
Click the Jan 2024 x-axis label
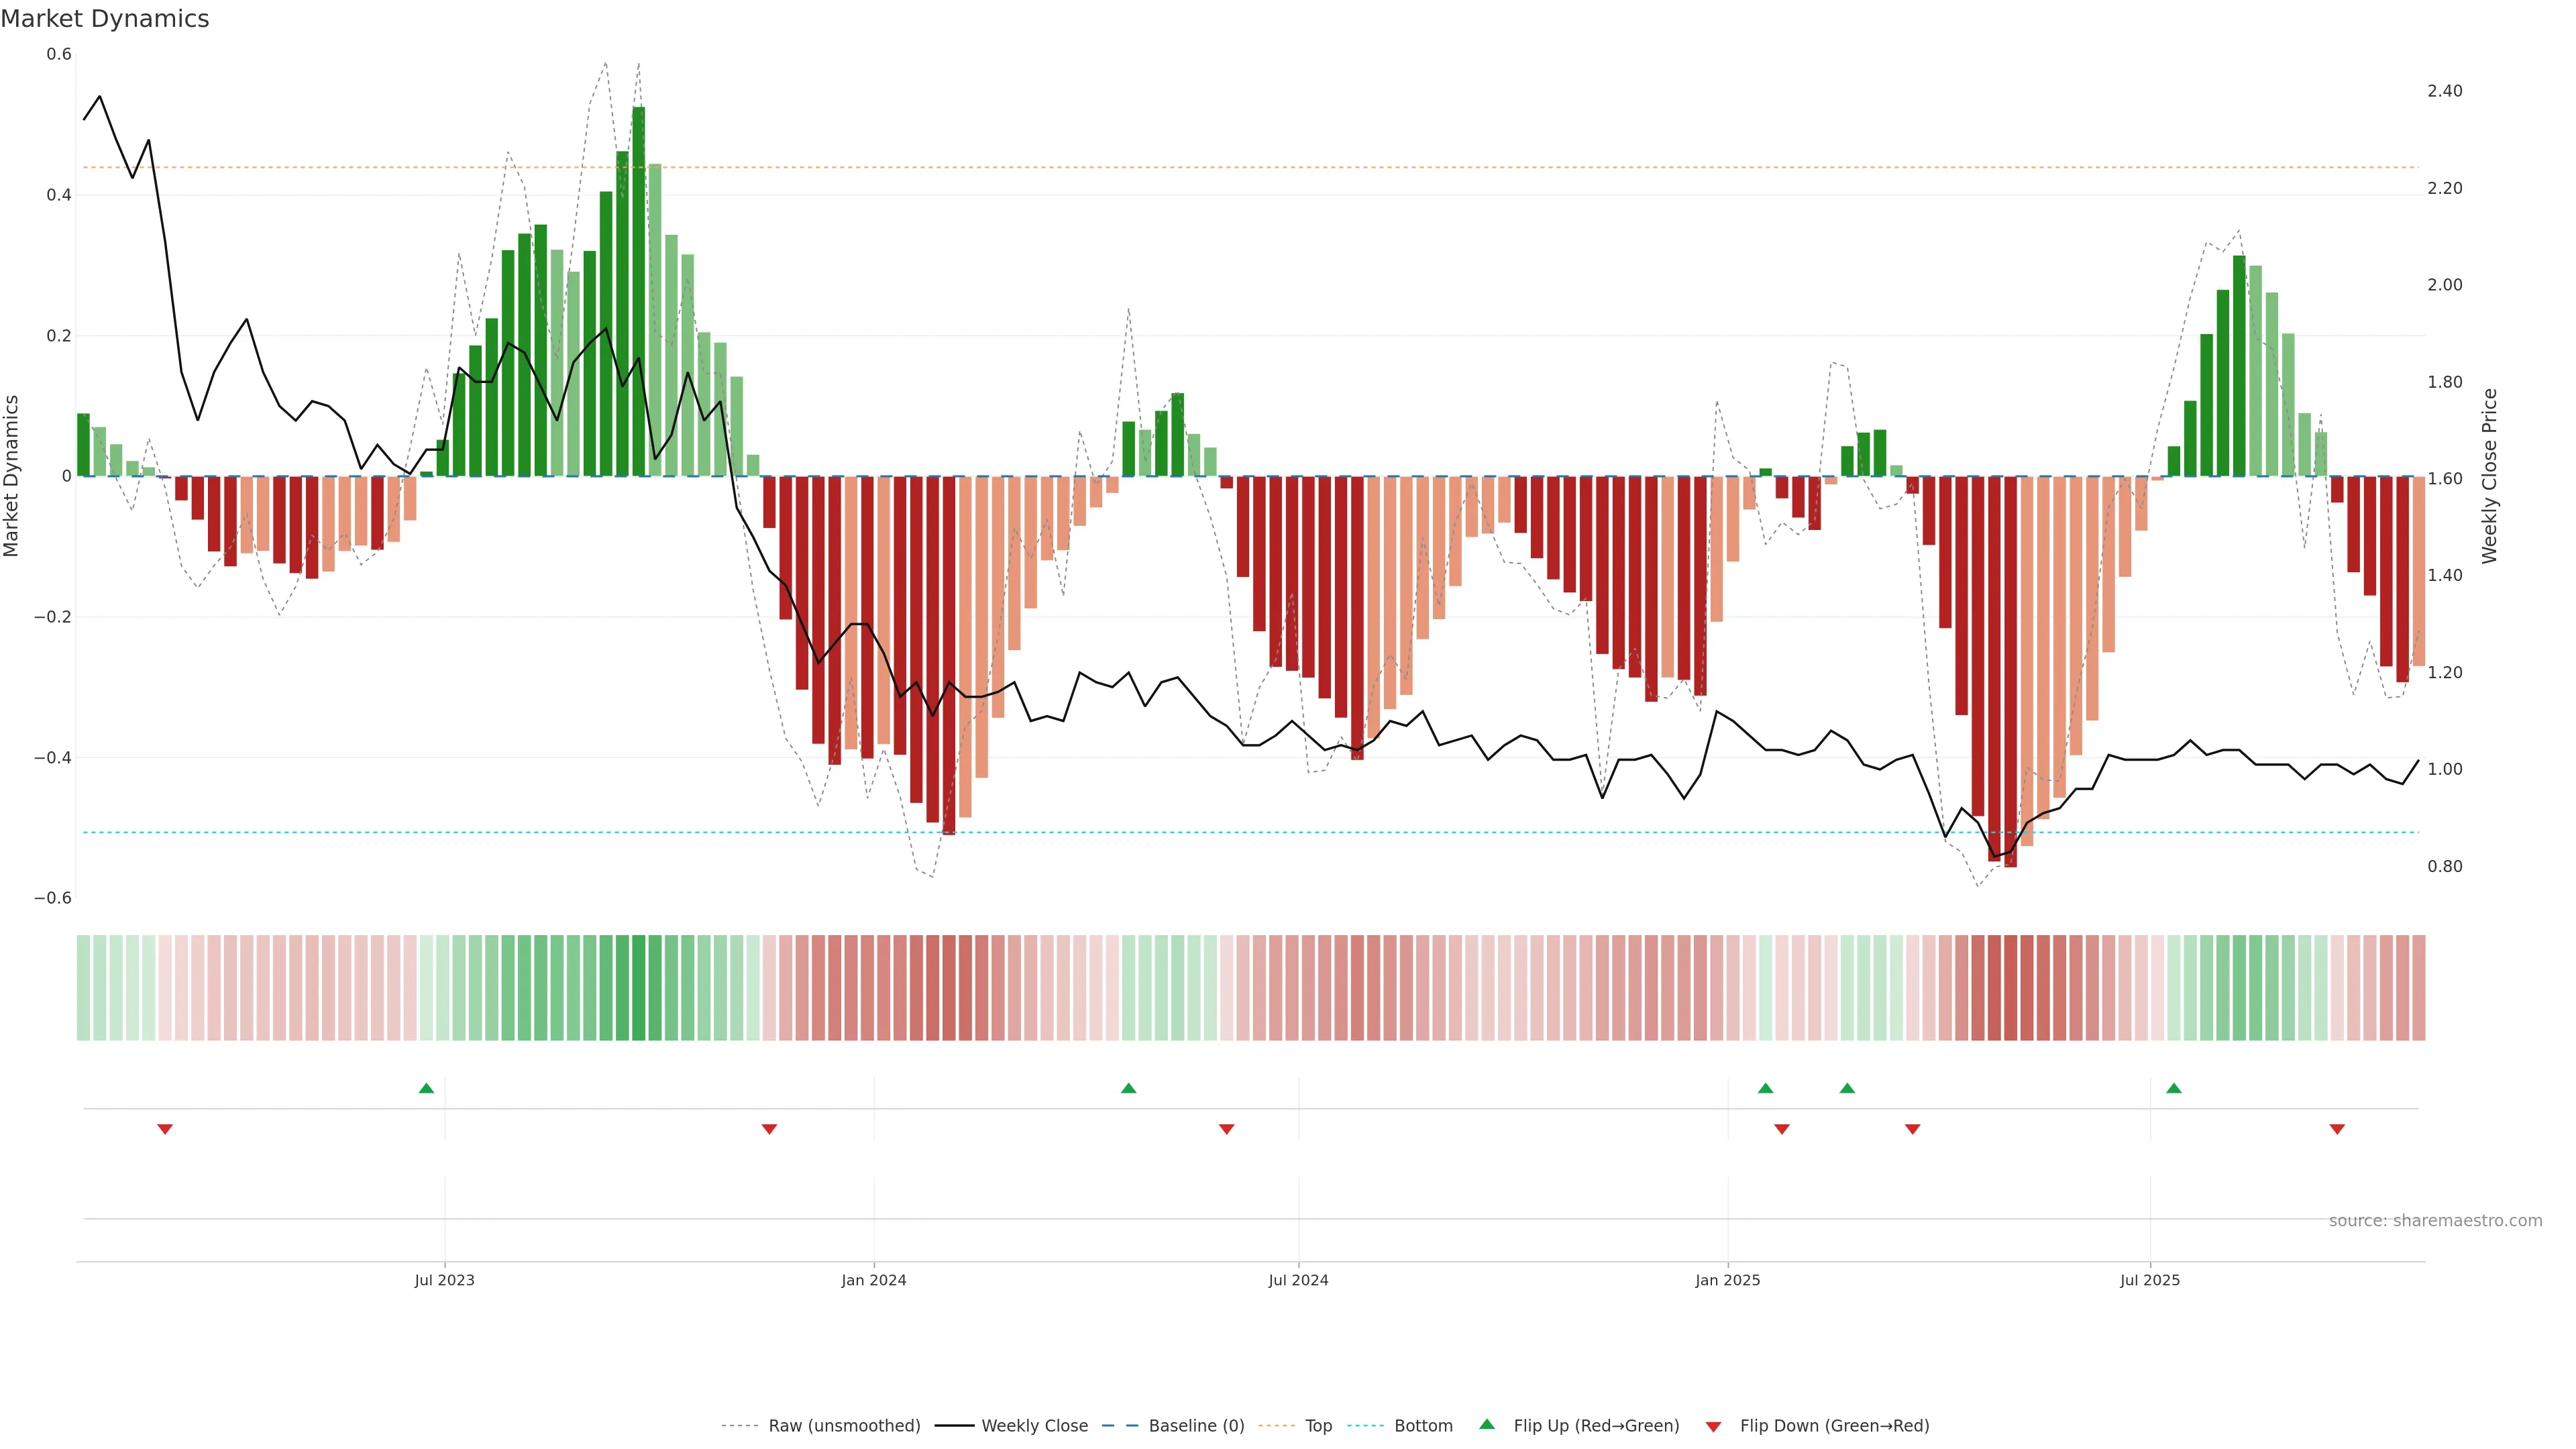click(x=873, y=1280)
